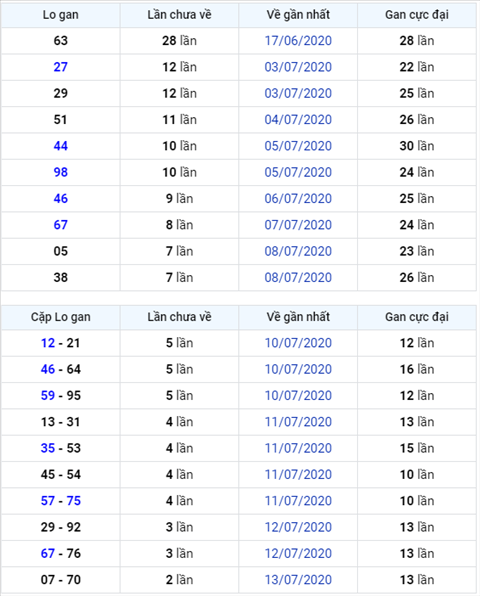Click 10/07/2020 in the 12 - 21 row
The height and width of the screenshot is (596, 480).
tap(298, 343)
